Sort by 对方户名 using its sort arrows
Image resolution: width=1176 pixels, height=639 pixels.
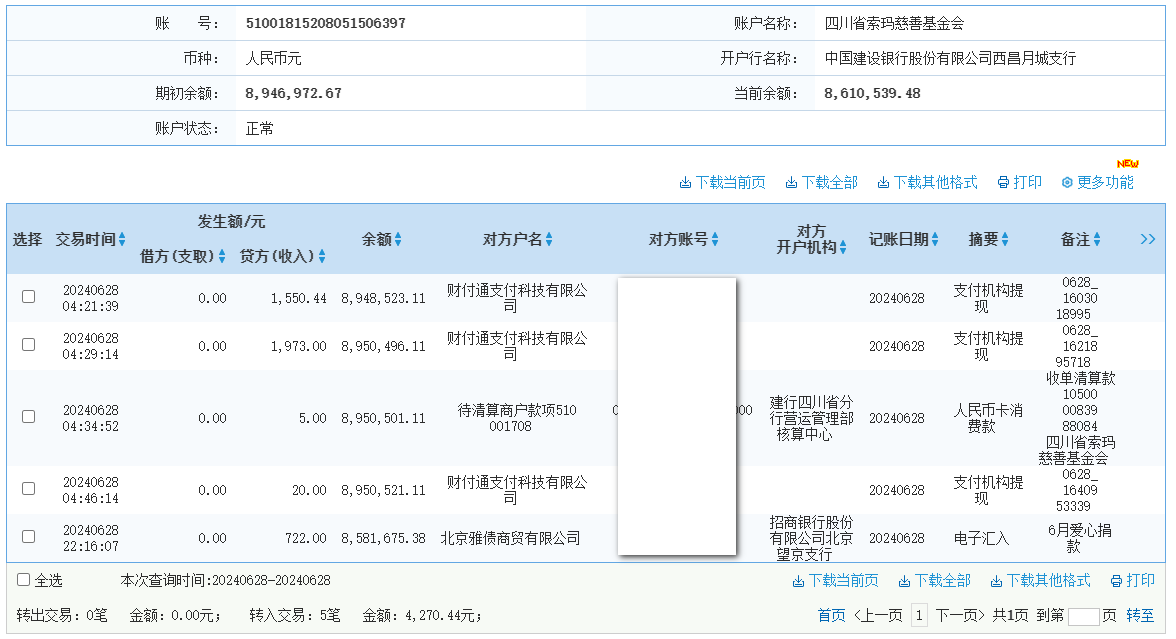549,239
